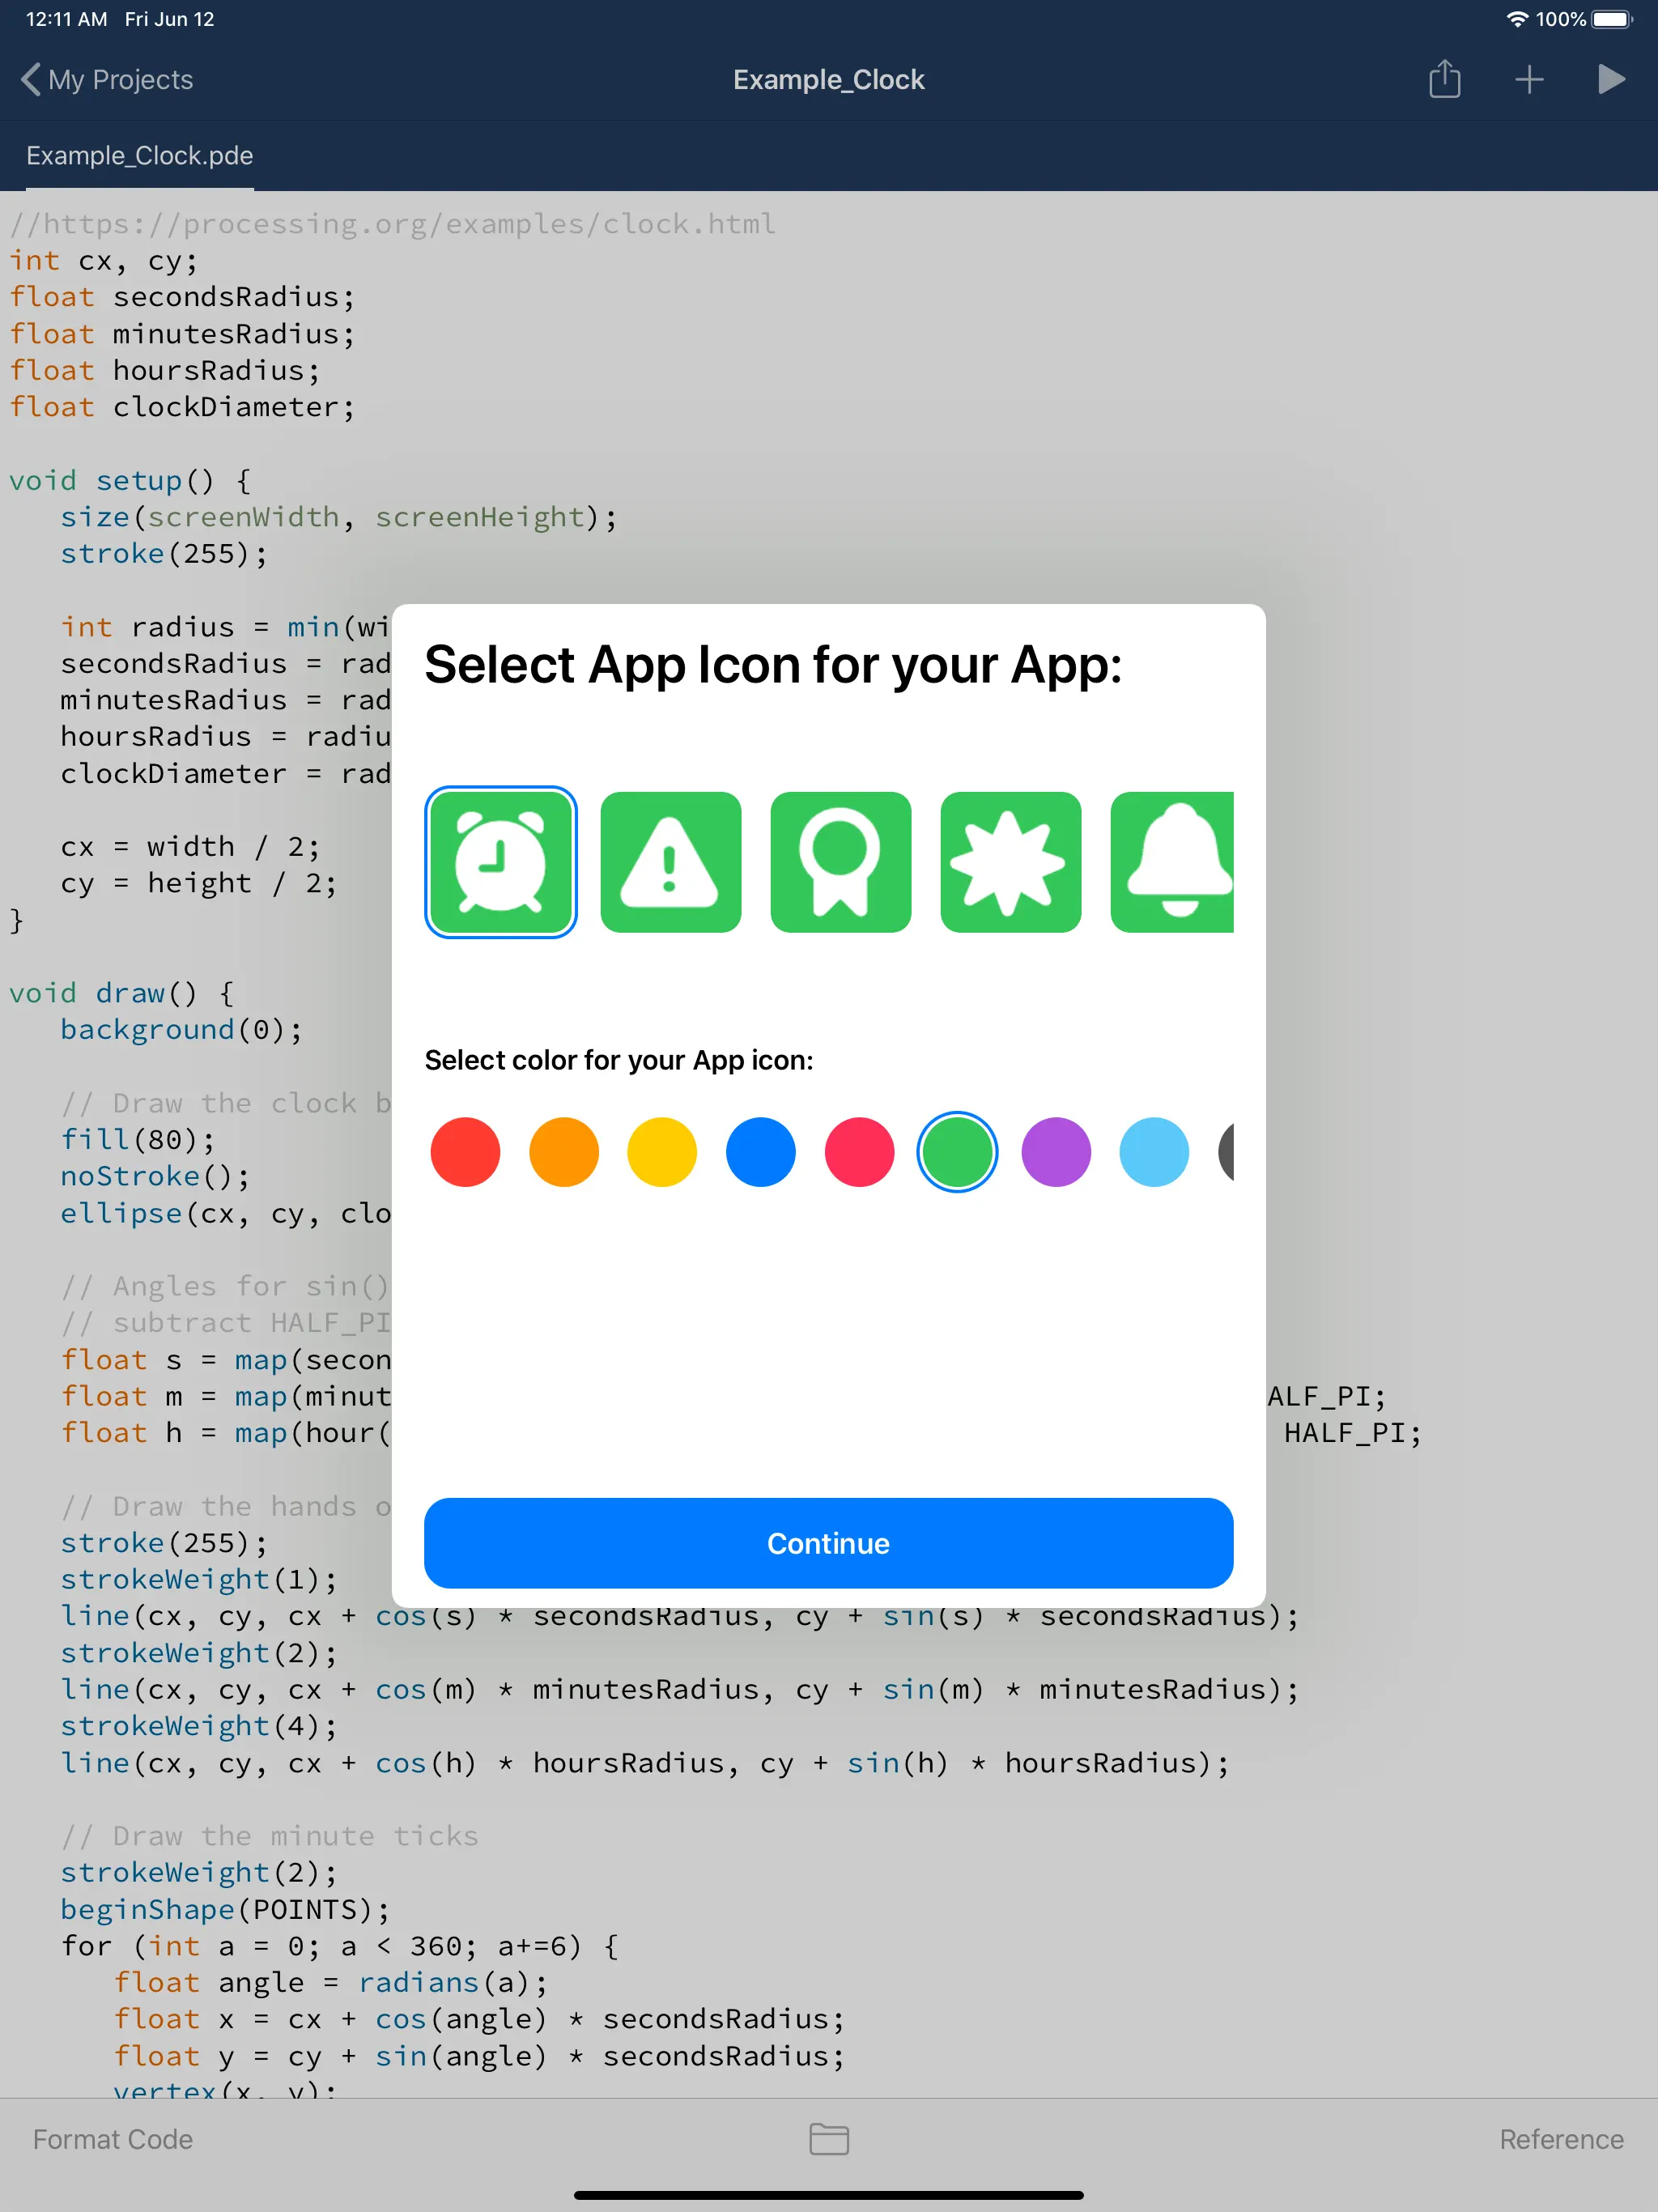
Task: Choose the blue color swatch
Action: tap(760, 1152)
